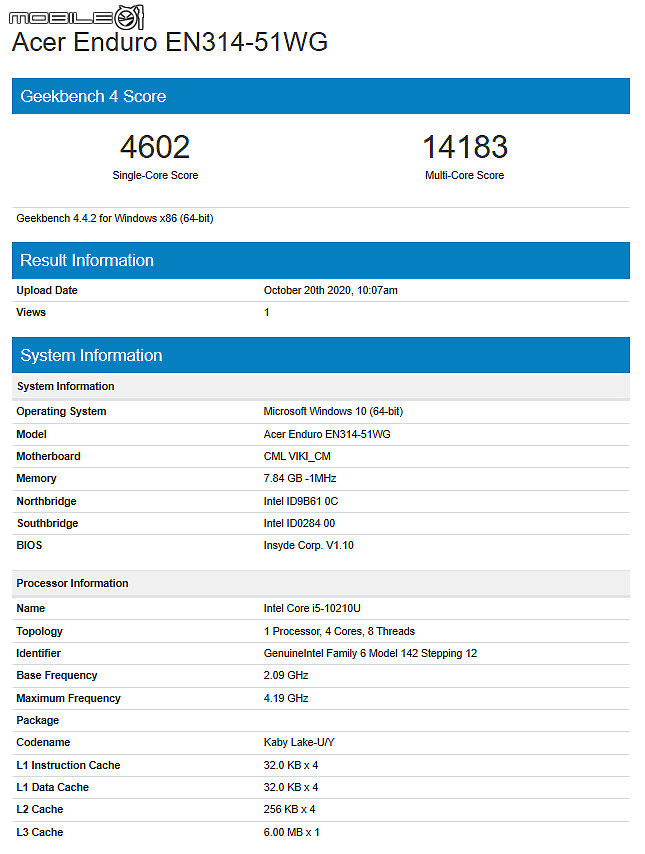This screenshot has width=645, height=854.
Task: Click the Geekbench 4 Score header
Action: pyautogui.click(x=321, y=96)
